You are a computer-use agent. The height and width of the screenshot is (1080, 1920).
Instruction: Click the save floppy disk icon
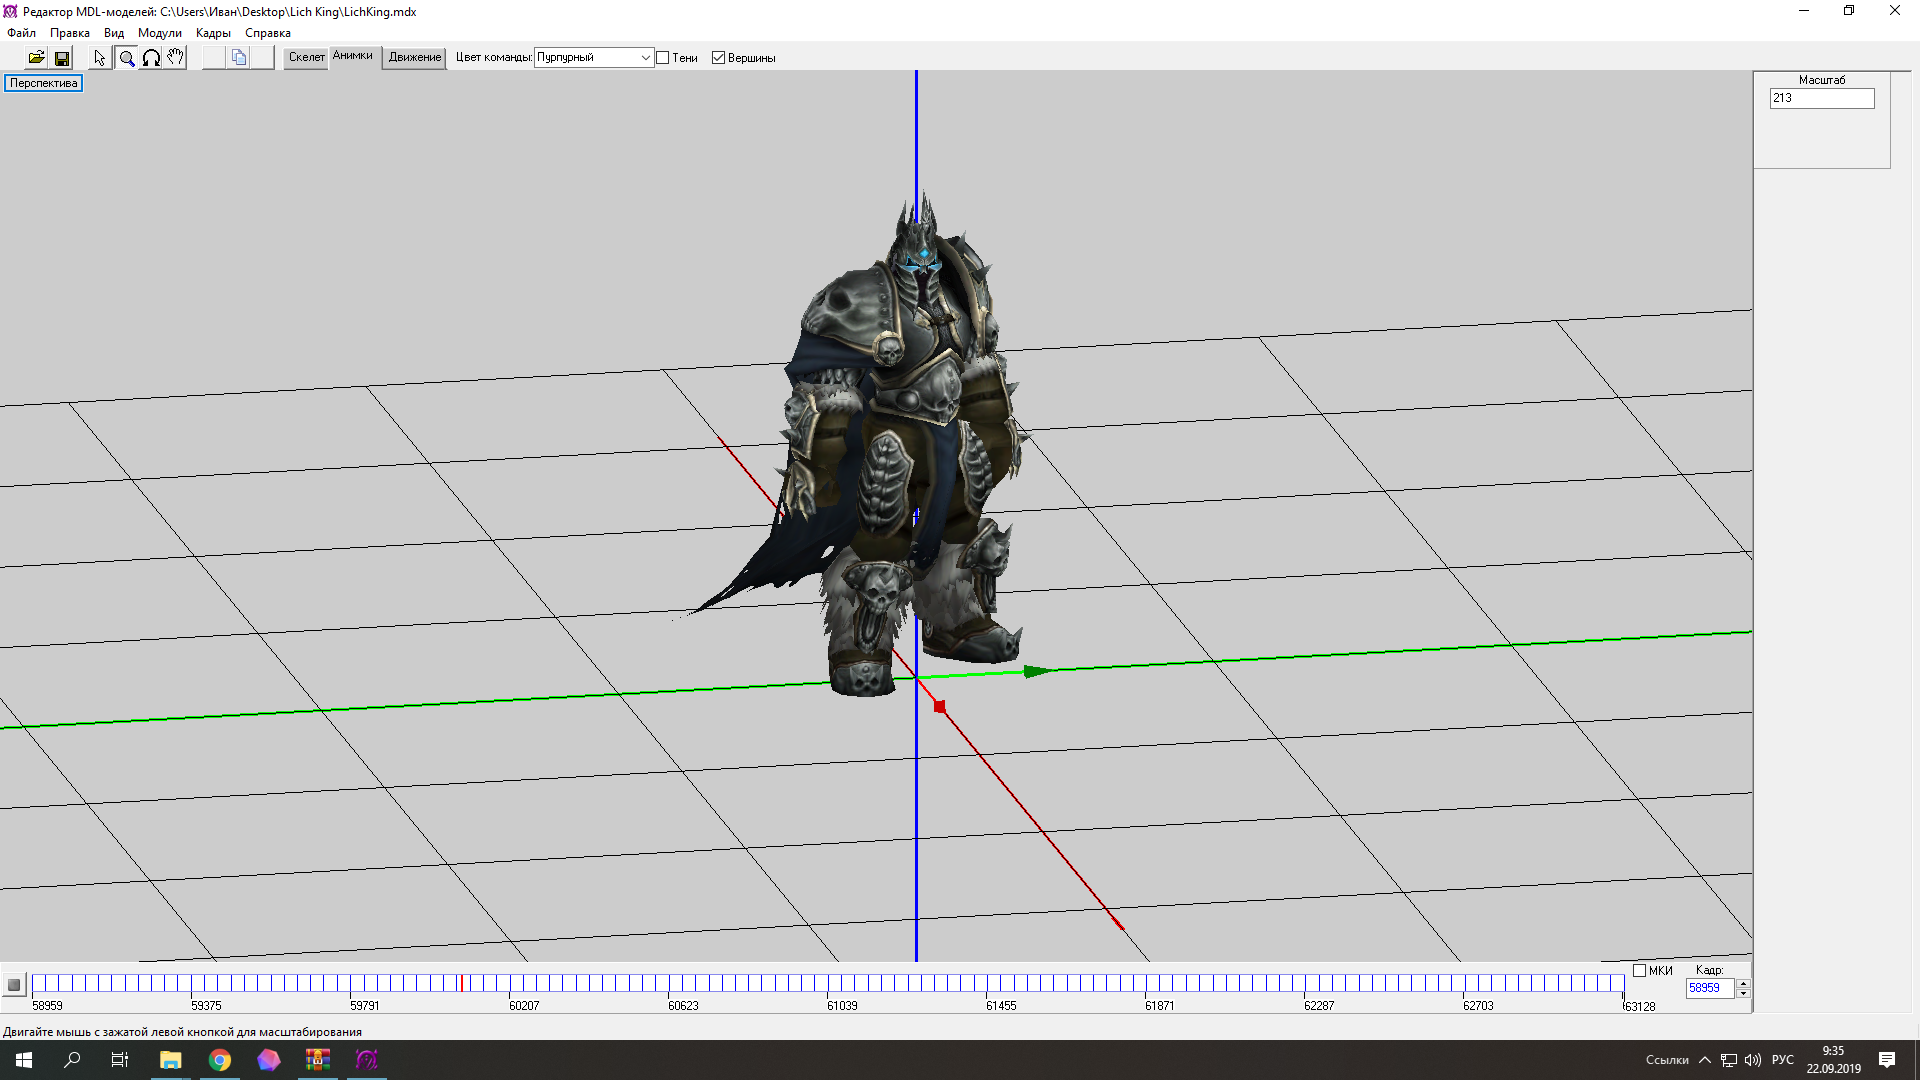(x=62, y=58)
